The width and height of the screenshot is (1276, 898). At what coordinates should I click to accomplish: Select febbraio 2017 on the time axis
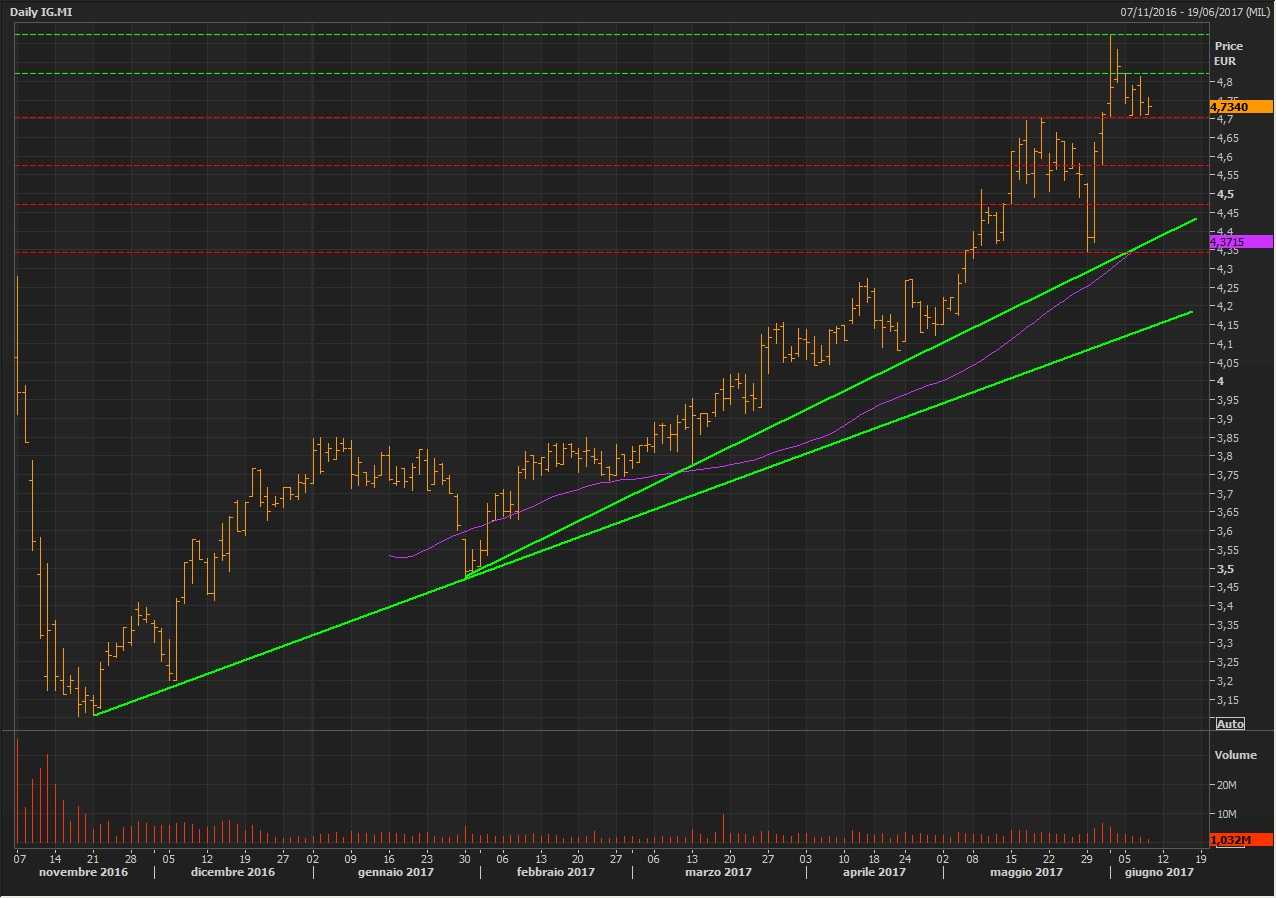[x=556, y=873]
